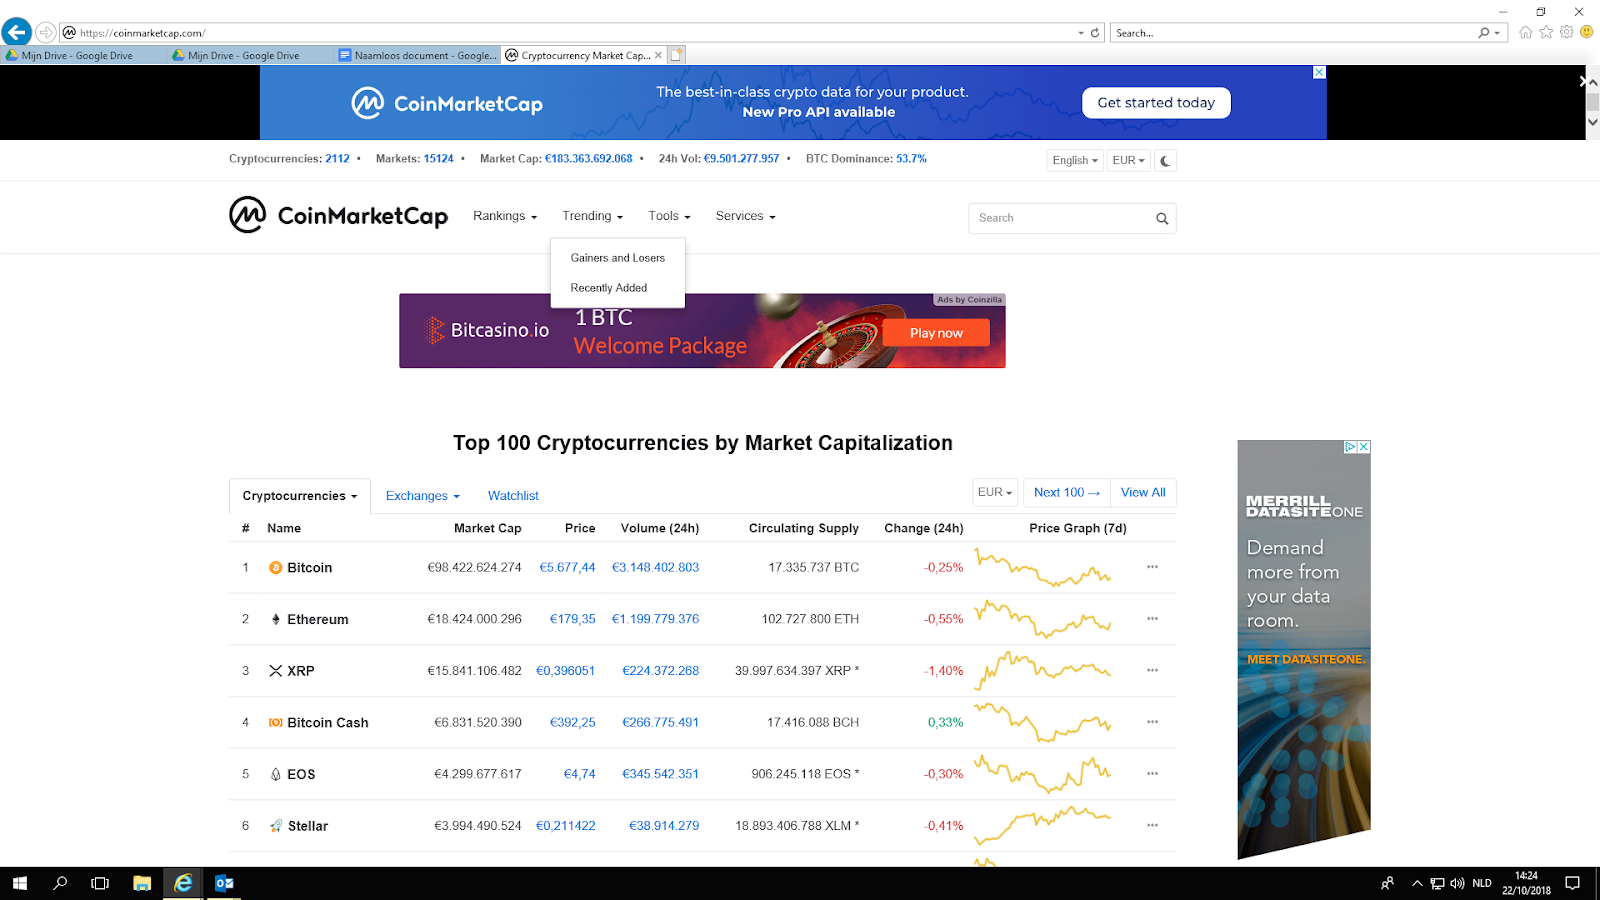Screen dimensions: 1600x900
Task: Click the browser address bar URL
Action: (142, 33)
